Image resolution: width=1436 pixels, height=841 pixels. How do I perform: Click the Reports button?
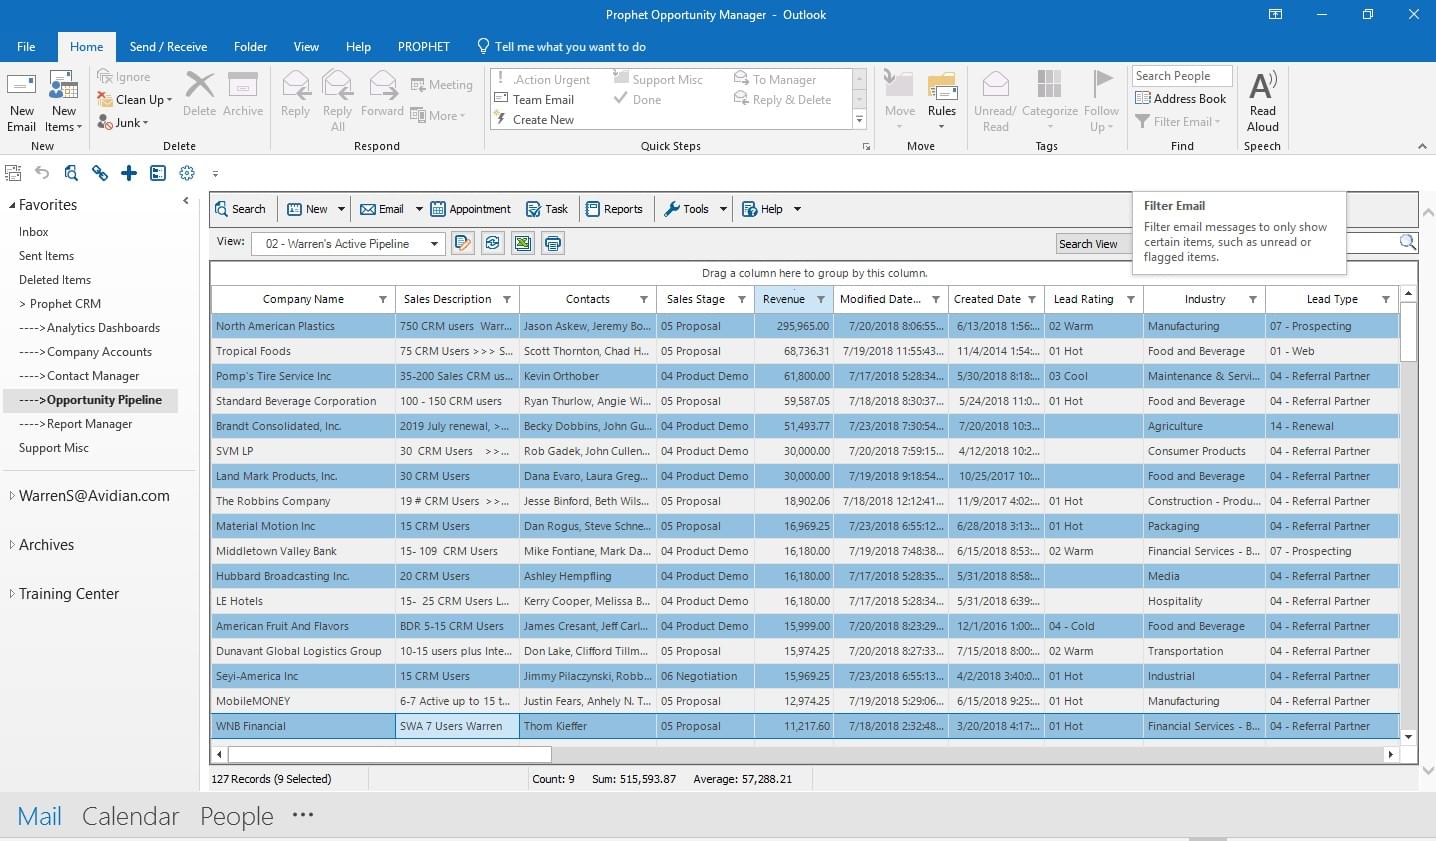614,209
